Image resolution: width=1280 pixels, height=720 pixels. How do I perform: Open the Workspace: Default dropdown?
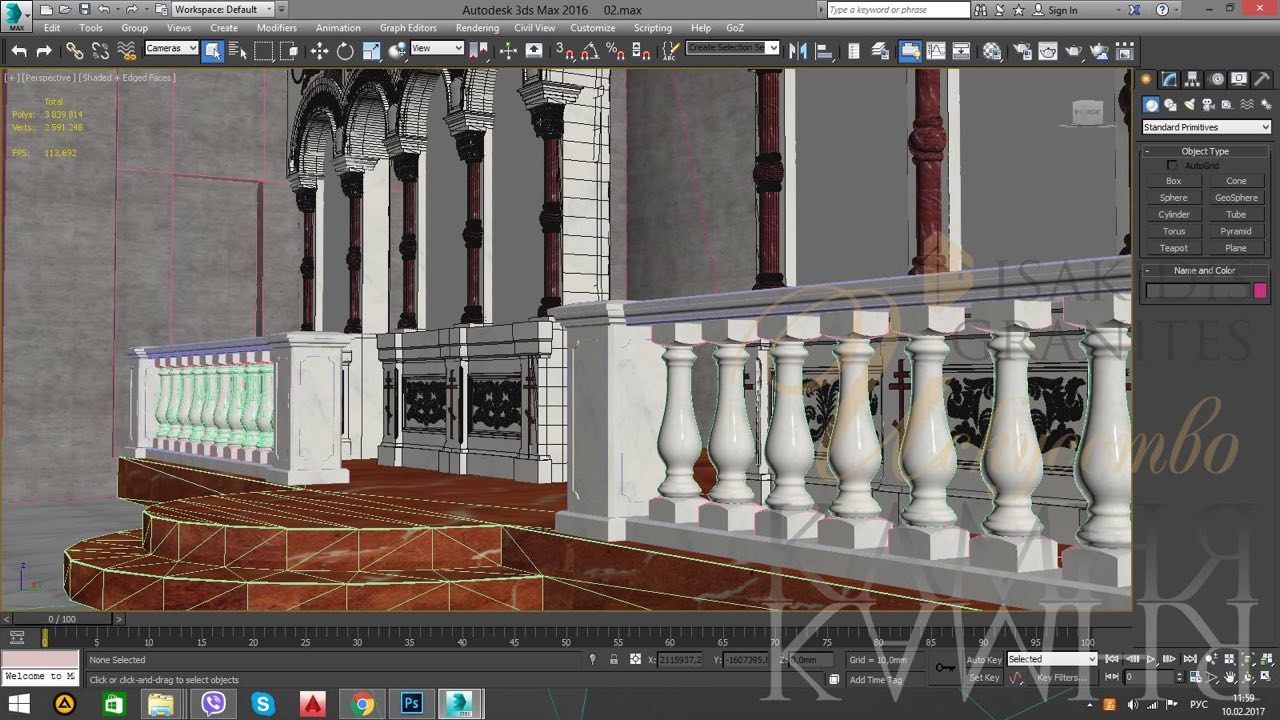(222, 10)
